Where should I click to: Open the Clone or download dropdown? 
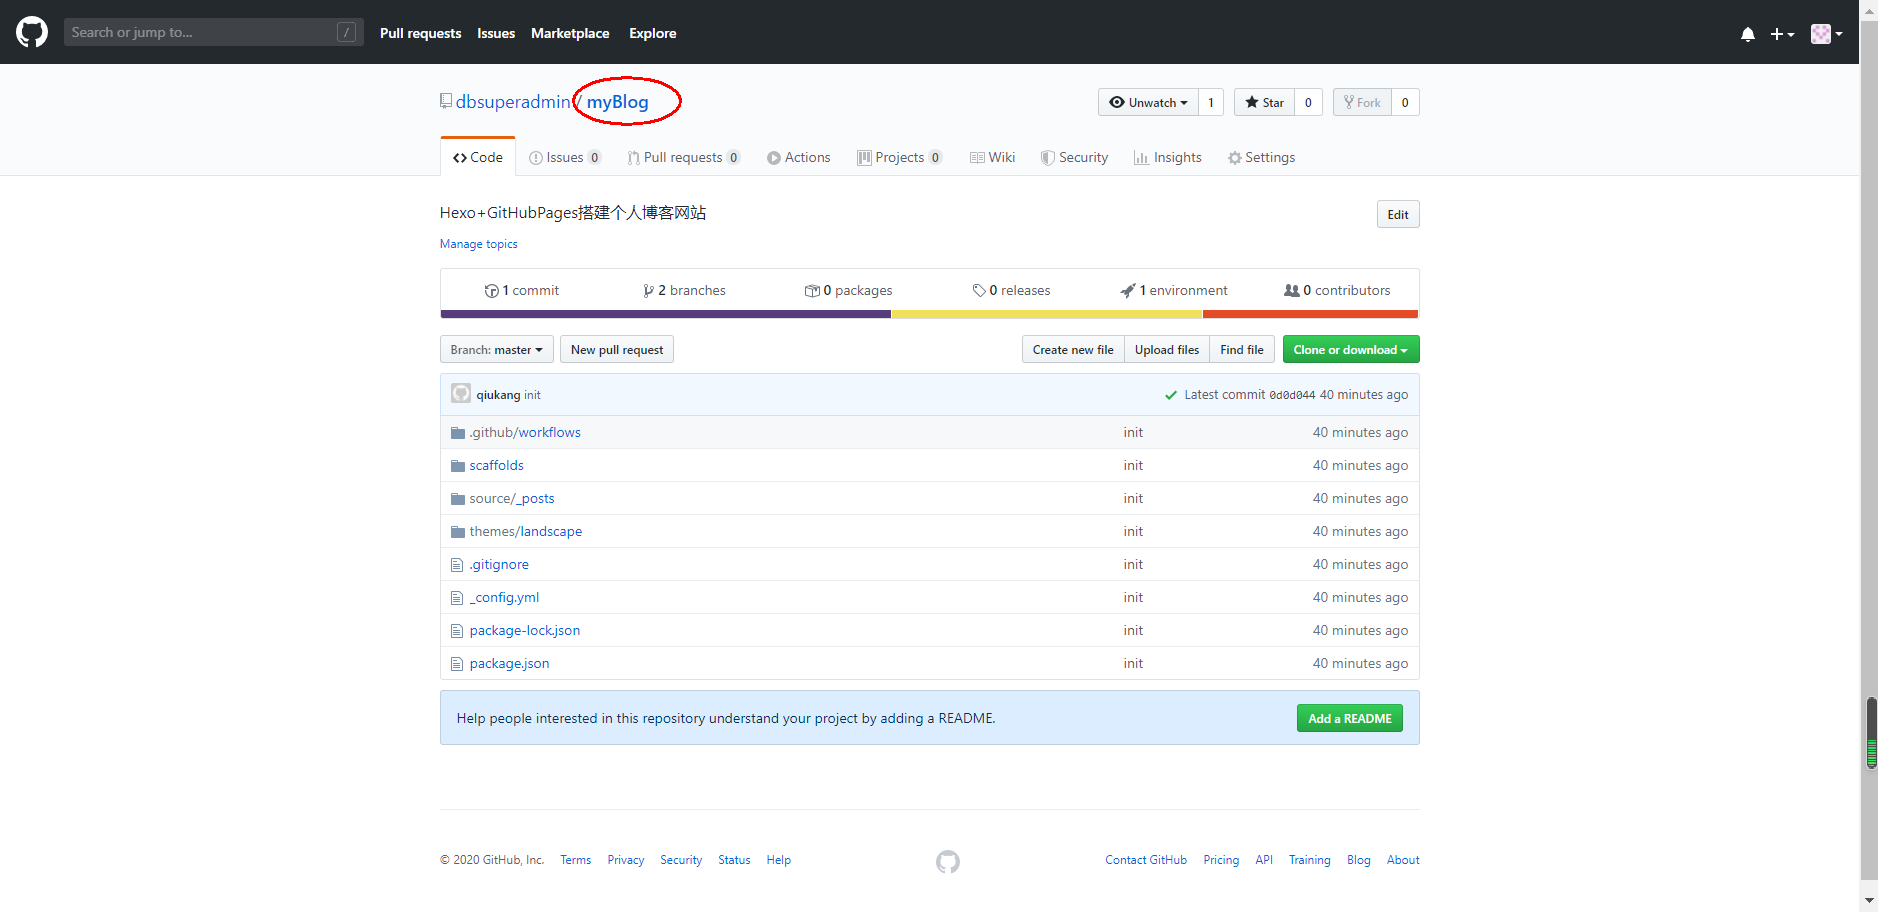[x=1351, y=349]
